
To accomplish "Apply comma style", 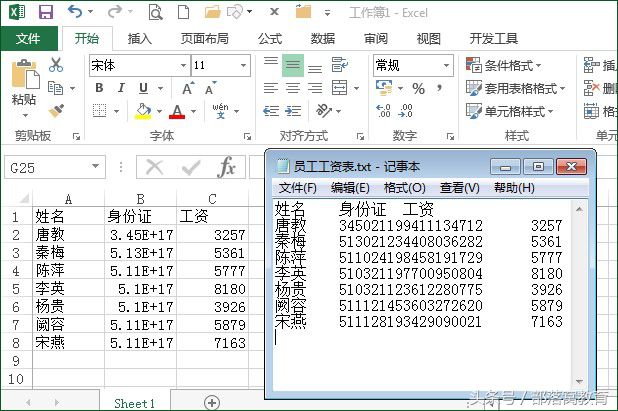I will [x=439, y=87].
